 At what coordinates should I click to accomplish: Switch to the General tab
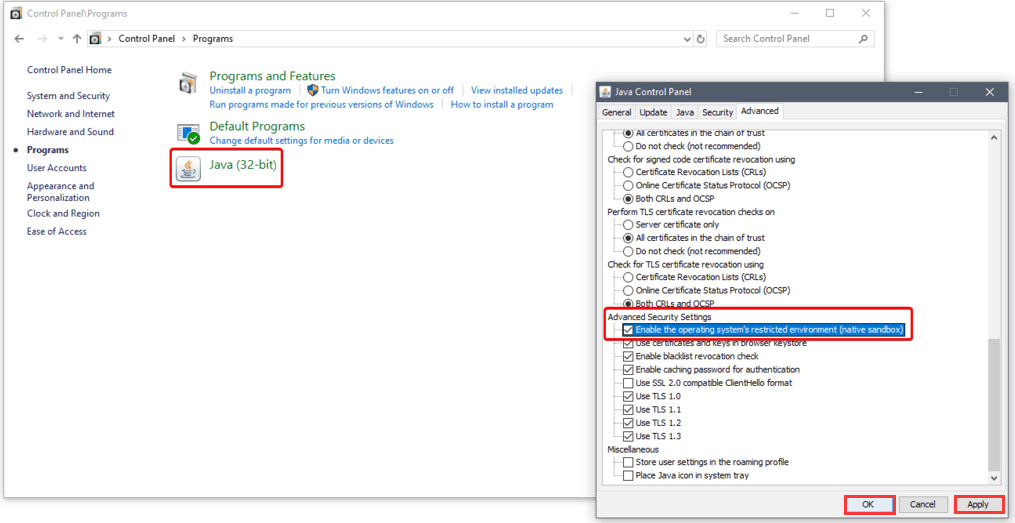pos(616,113)
